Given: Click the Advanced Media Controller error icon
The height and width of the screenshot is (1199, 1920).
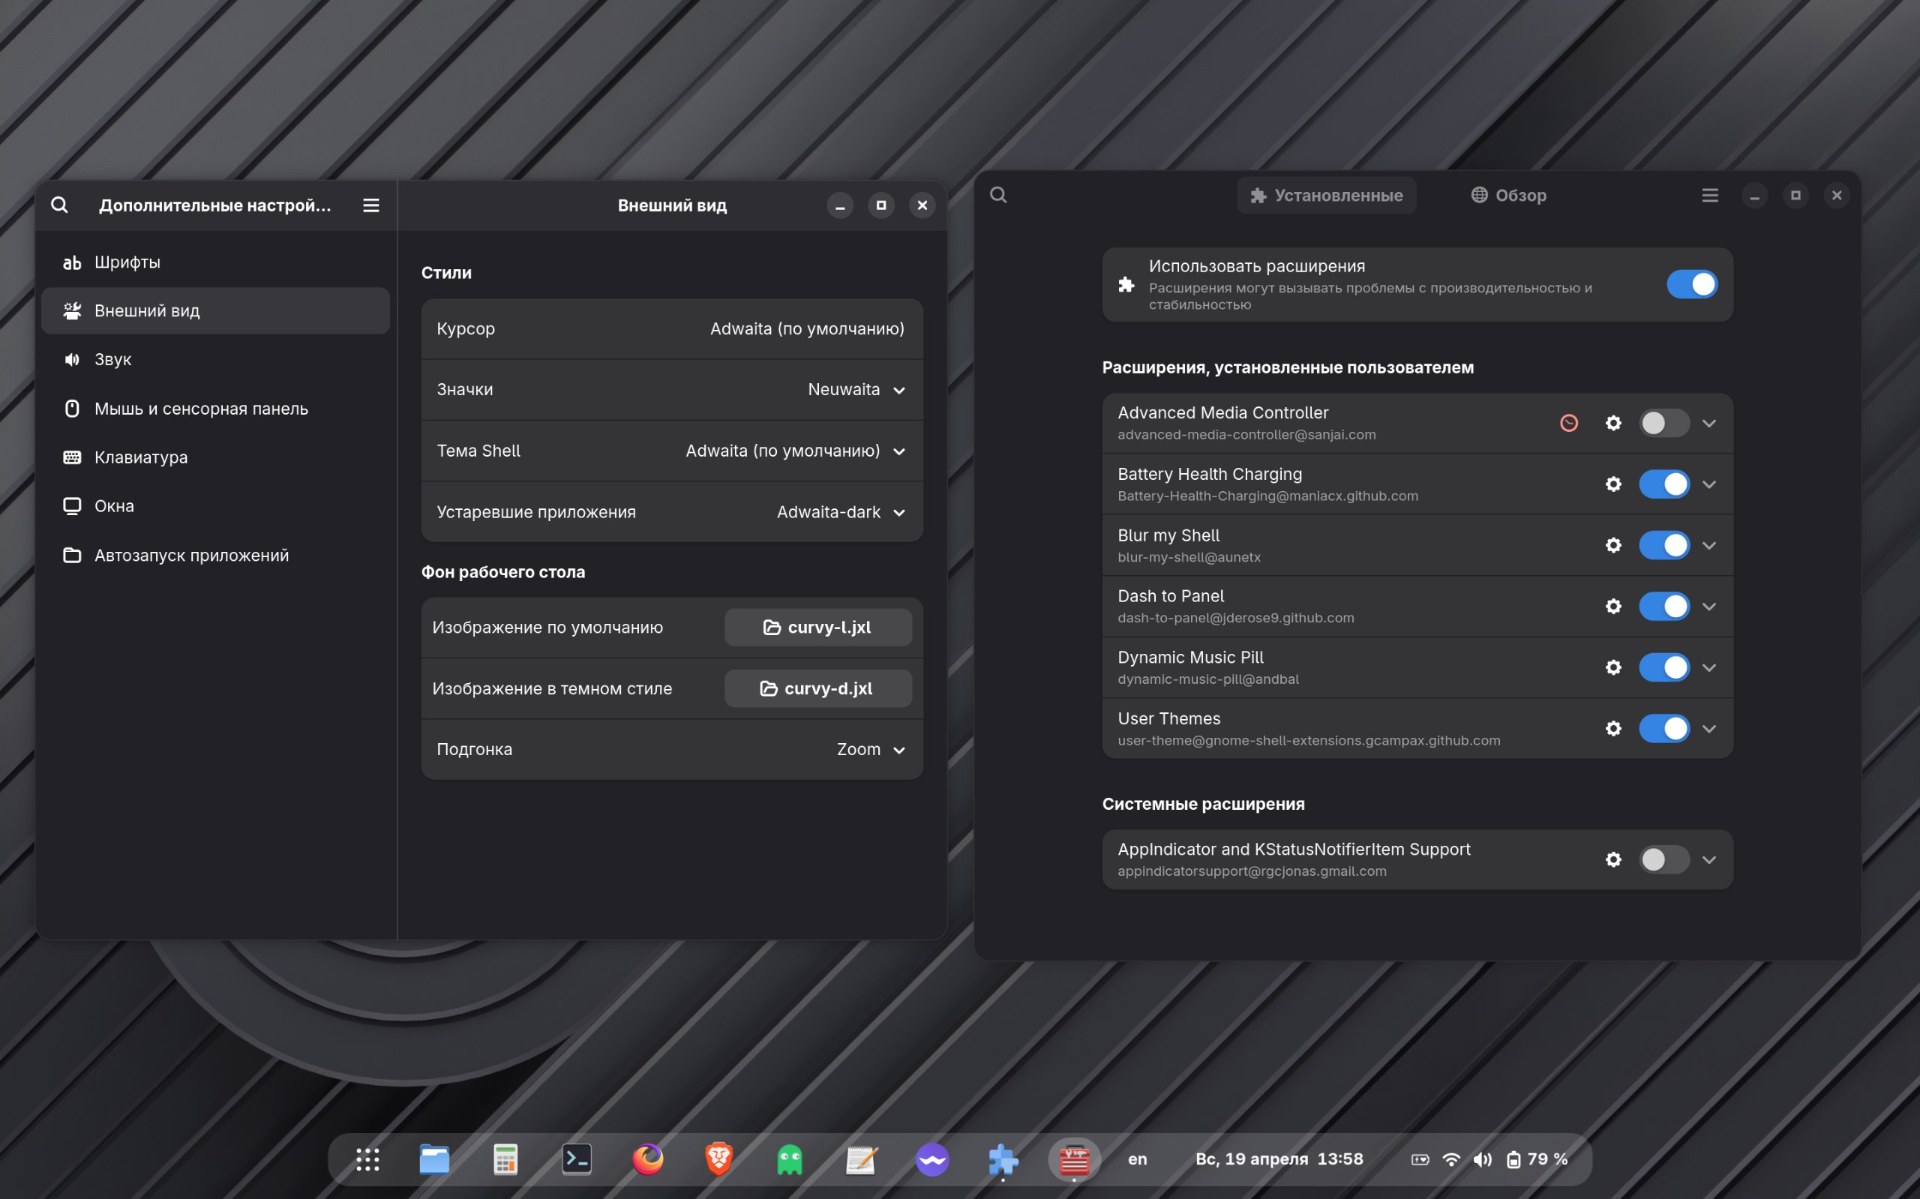Looking at the screenshot, I should pyautogui.click(x=1569, y=423).
